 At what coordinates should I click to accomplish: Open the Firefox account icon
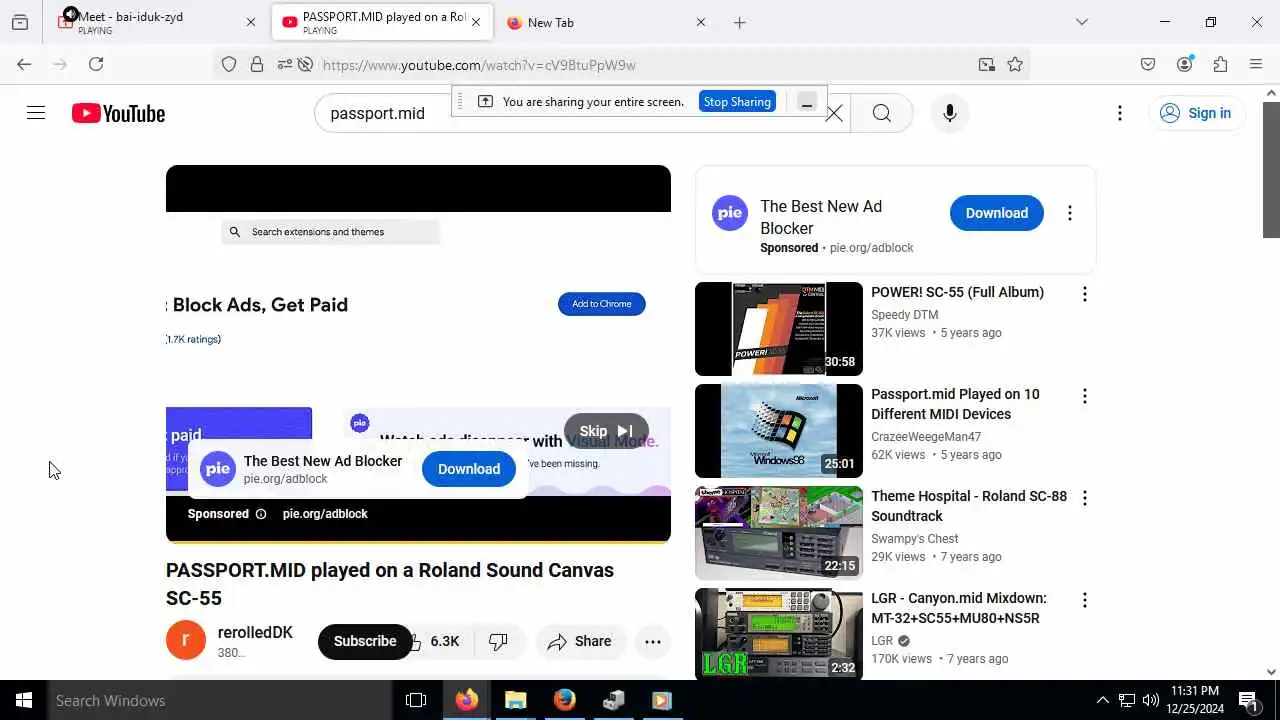pos(1185,64)
